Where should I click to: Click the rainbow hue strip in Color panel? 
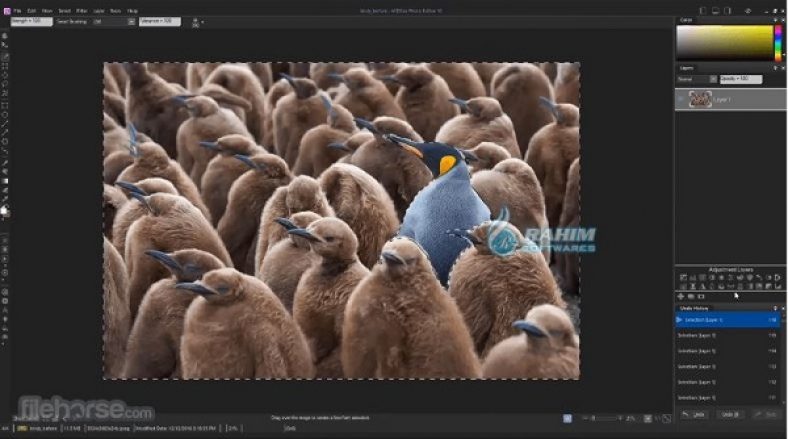778,43
